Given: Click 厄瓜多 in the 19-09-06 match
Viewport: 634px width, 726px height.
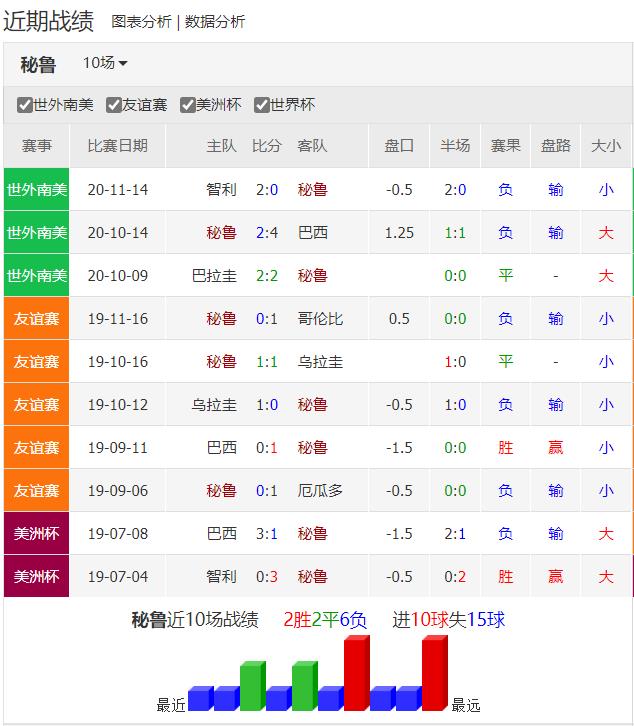Looking at the screenshot, I should coord(320,491).
